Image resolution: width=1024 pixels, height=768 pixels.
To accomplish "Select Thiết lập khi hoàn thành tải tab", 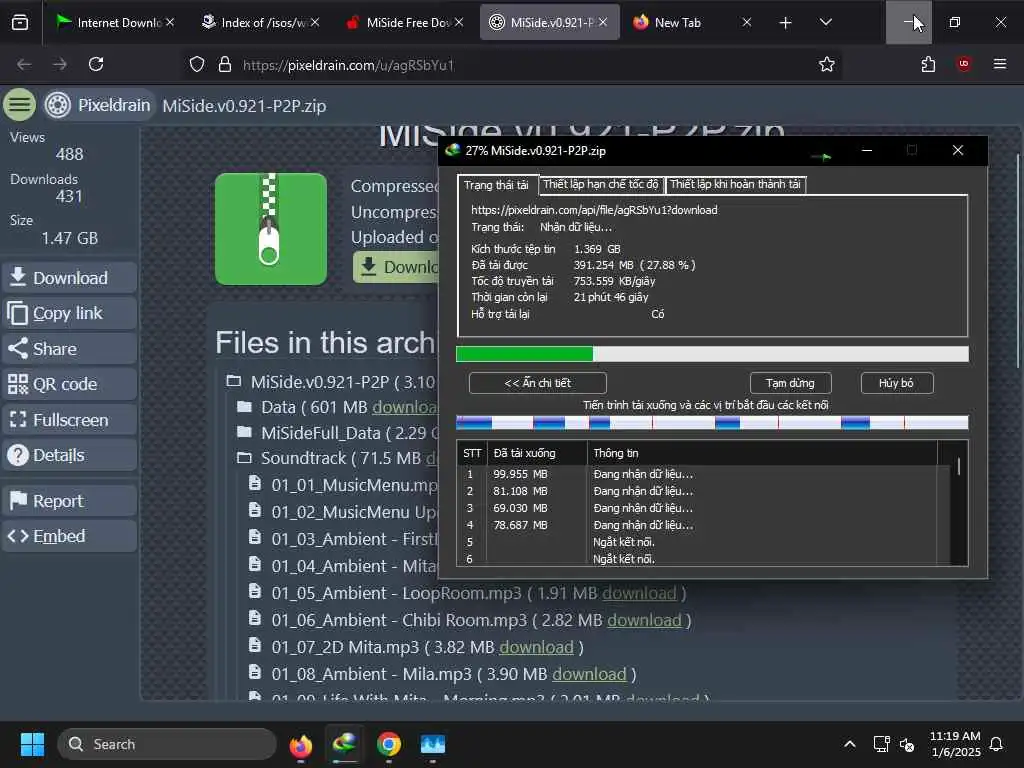I will pos(735,184).
